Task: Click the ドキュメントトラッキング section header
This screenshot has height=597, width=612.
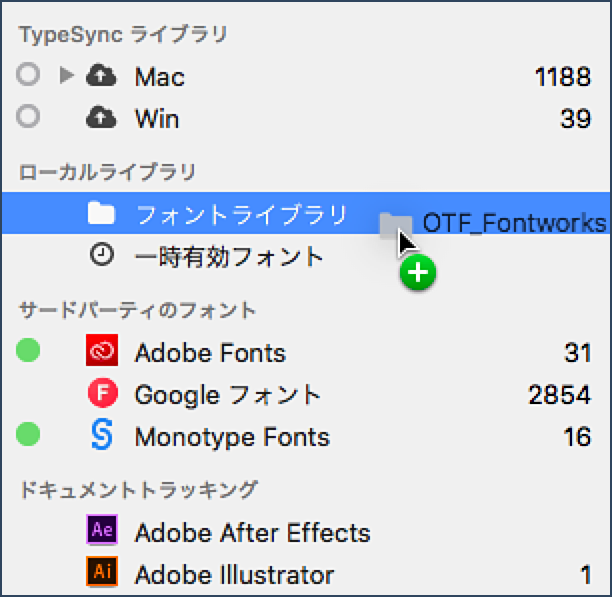Action: 139,489
